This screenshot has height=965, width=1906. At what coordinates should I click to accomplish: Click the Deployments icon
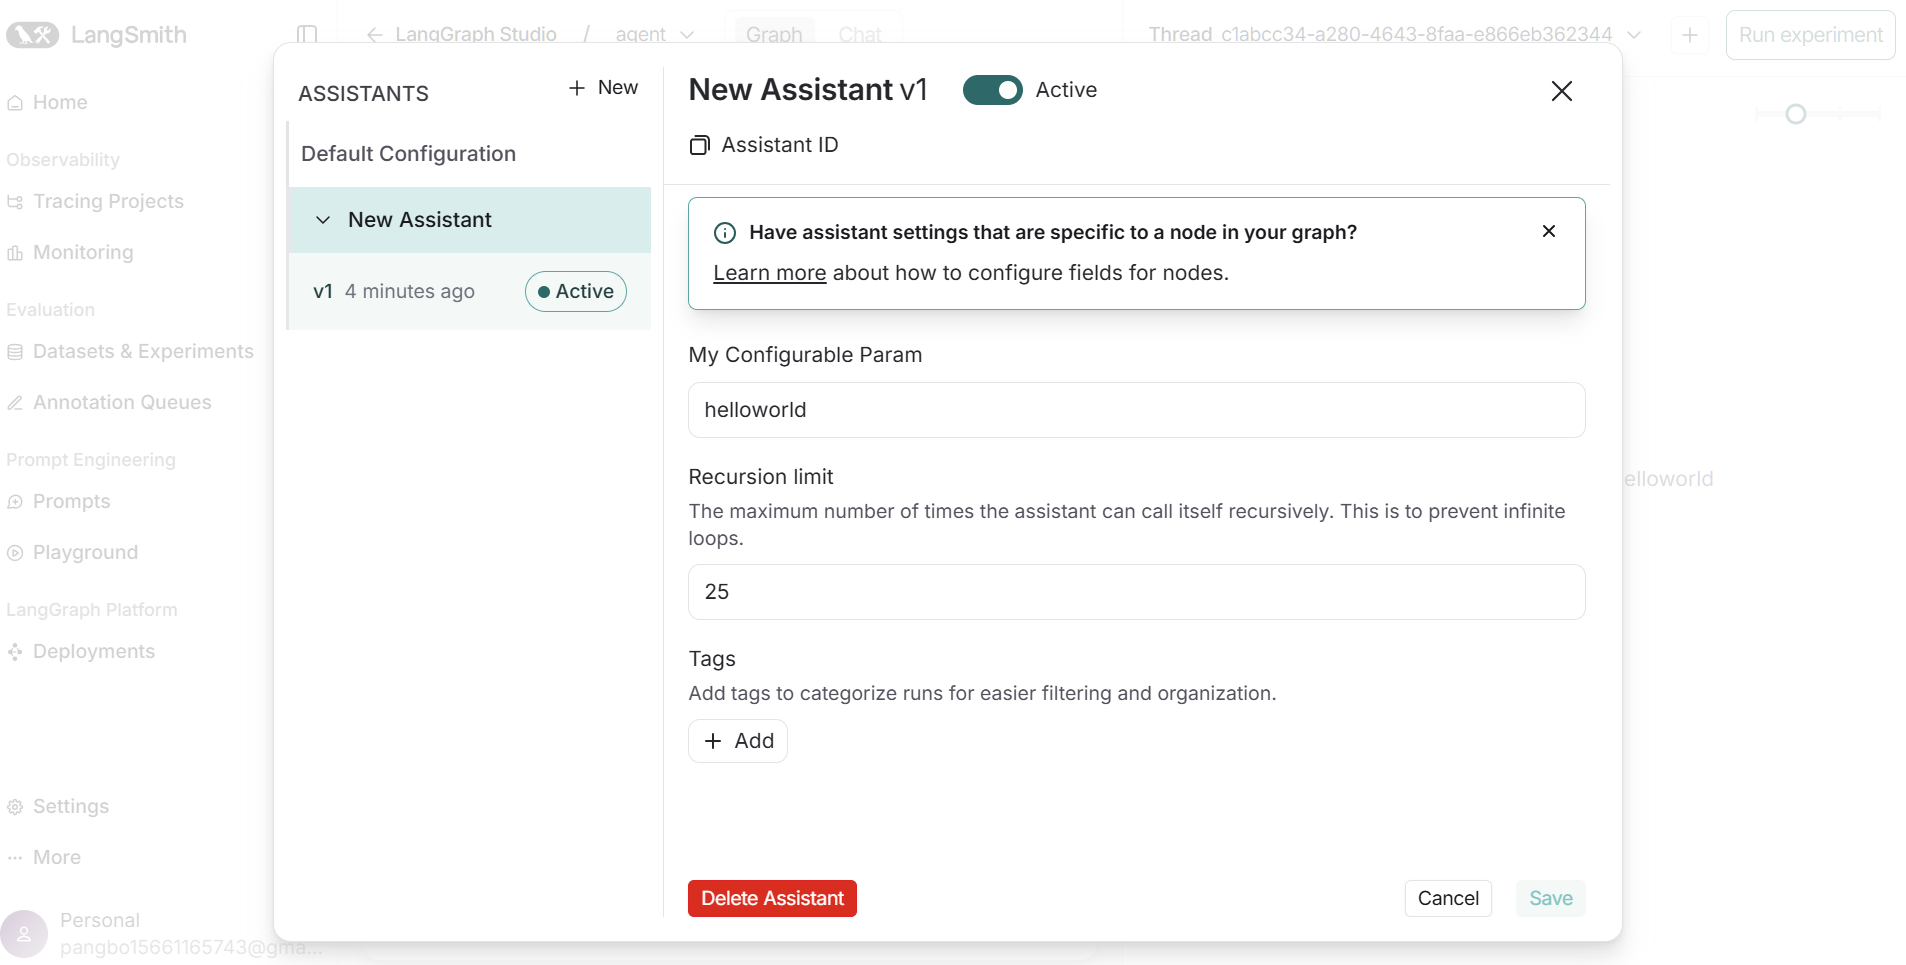coord(15,652)
